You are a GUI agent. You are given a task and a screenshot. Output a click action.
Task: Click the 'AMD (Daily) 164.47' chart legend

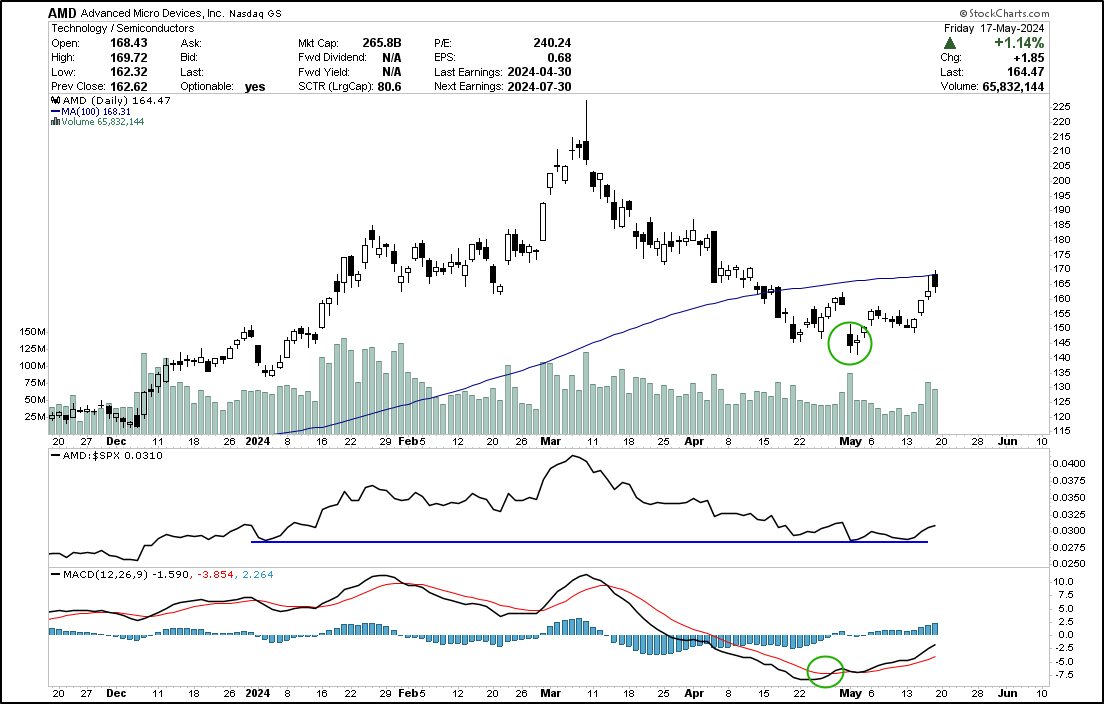pyautogui.click(x=116, y=101)
